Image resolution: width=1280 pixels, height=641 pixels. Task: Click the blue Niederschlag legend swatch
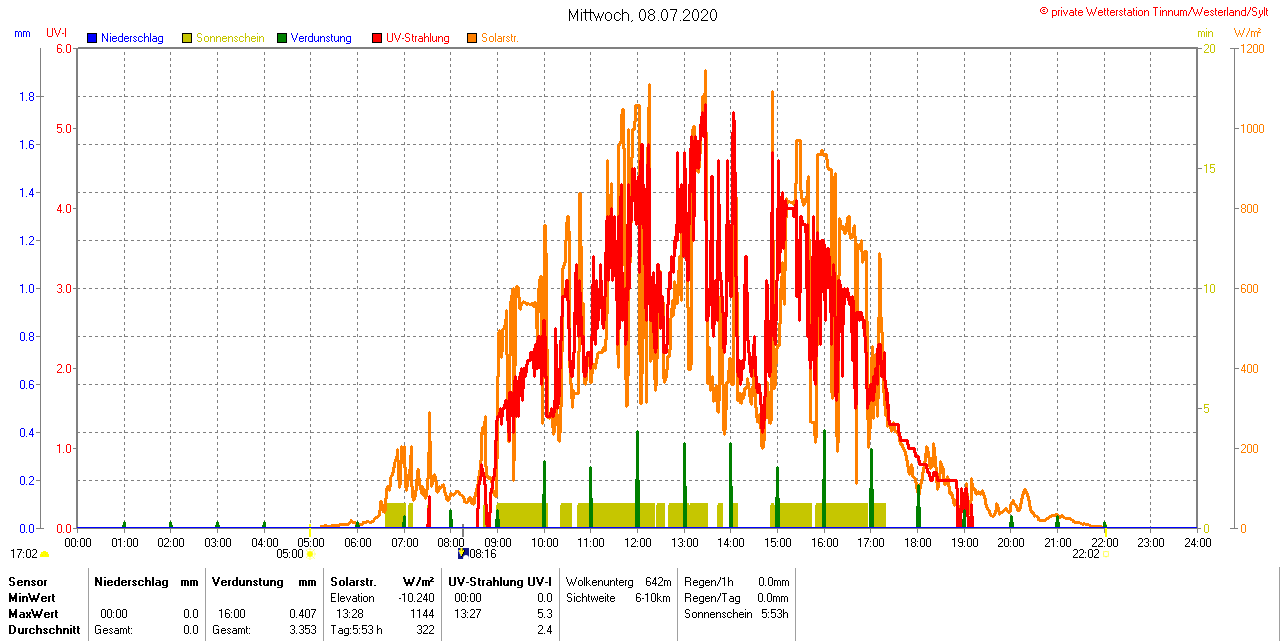point(92,38)
